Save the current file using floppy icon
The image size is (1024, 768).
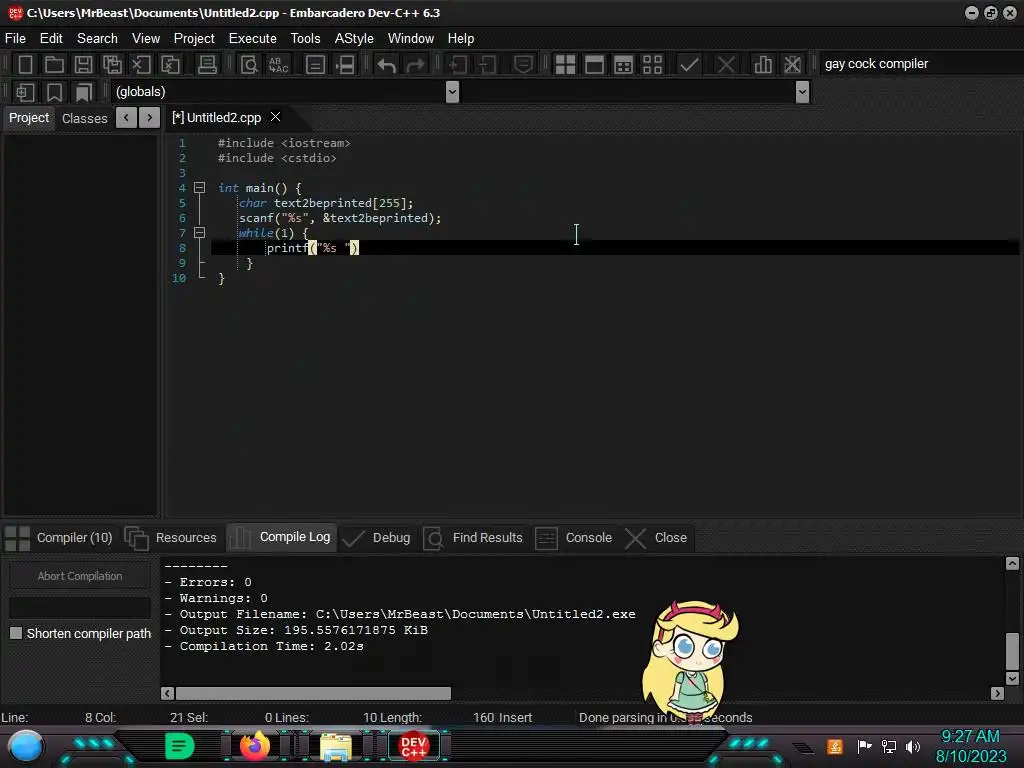(83, 64)
